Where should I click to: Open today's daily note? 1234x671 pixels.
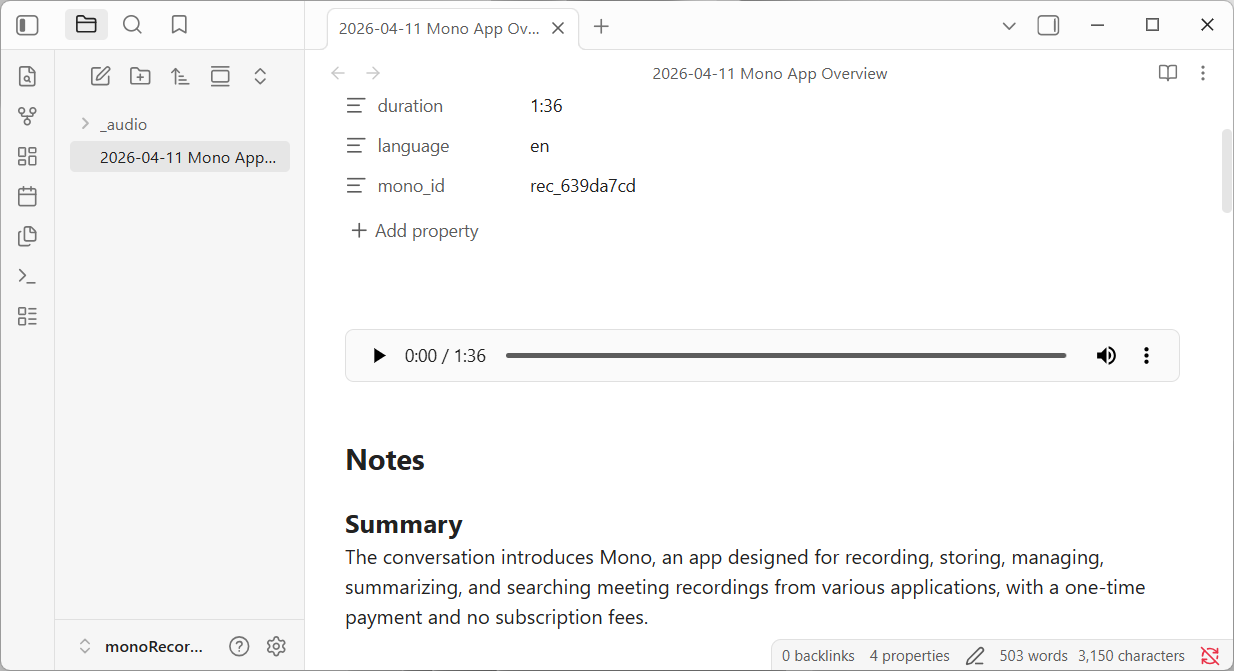(x=27, y=196)
